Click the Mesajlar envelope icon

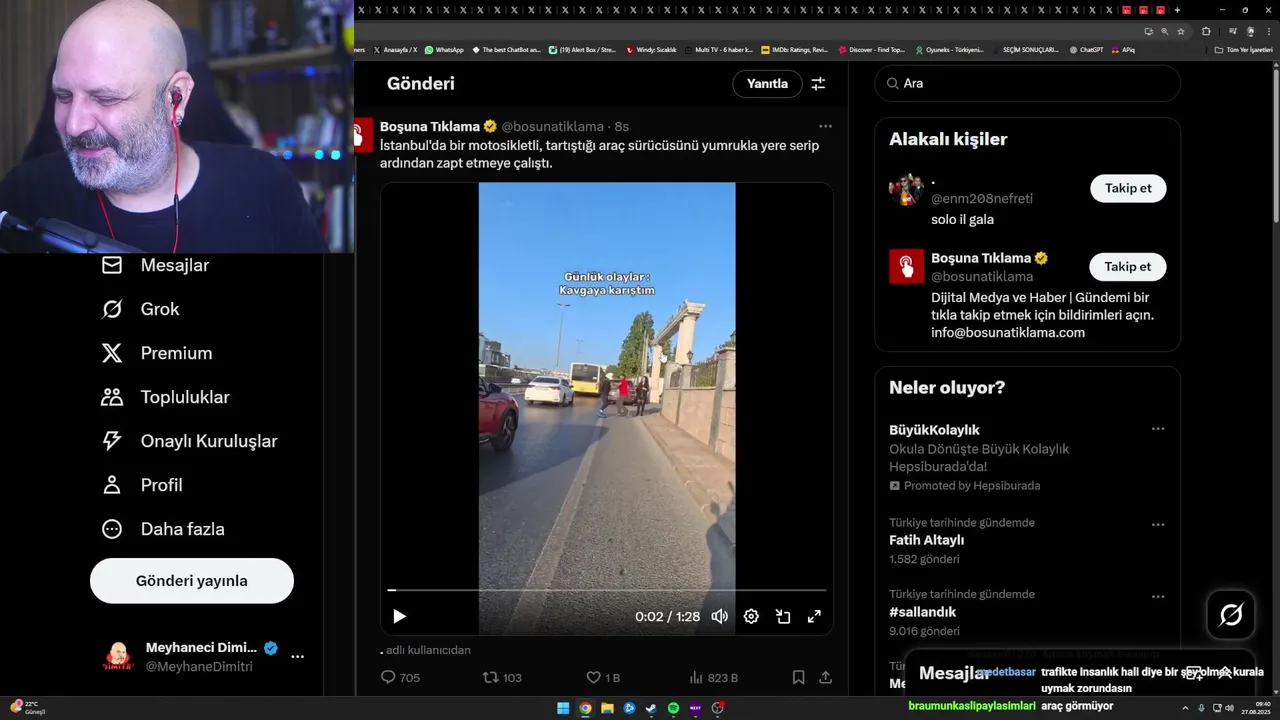(112, 265)
